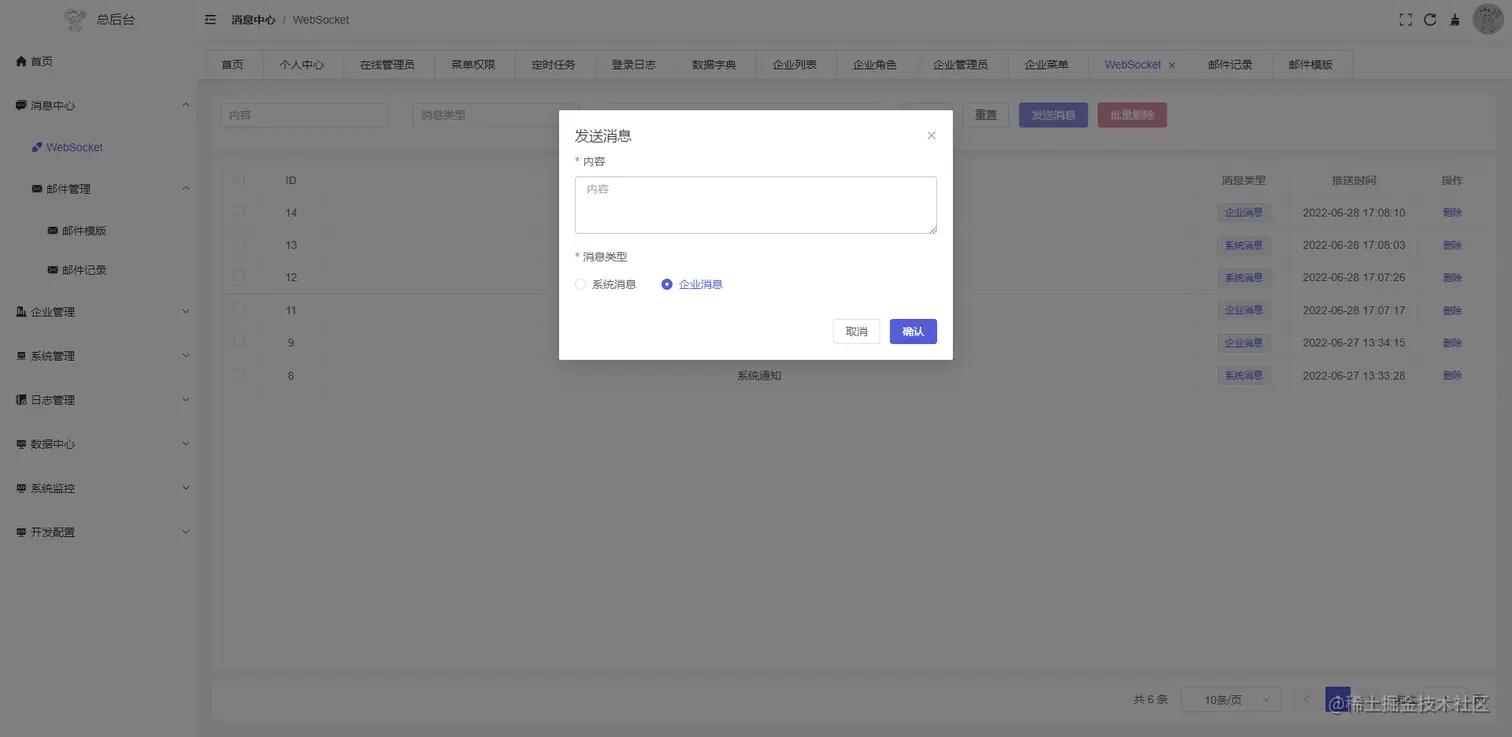Check the checkbox for row ID 14
Image resolution: width=1512 pixels, height=737 pixels.
pos(239,211)
